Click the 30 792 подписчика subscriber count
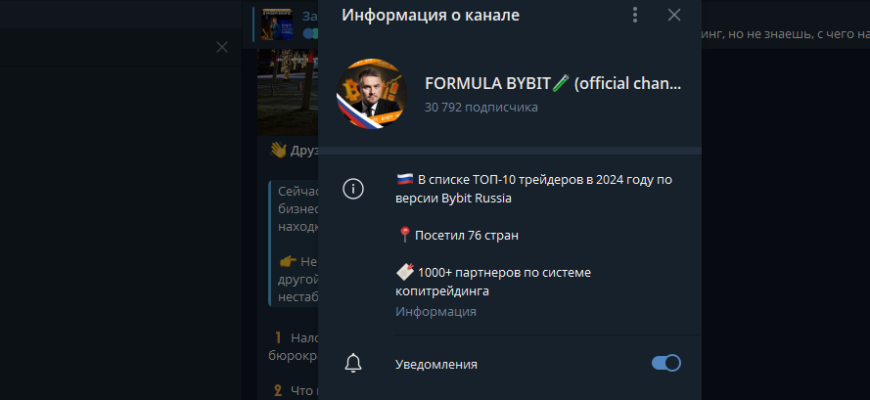The height and width of the screenshot is (400, 870). click(x=481, y=107)
